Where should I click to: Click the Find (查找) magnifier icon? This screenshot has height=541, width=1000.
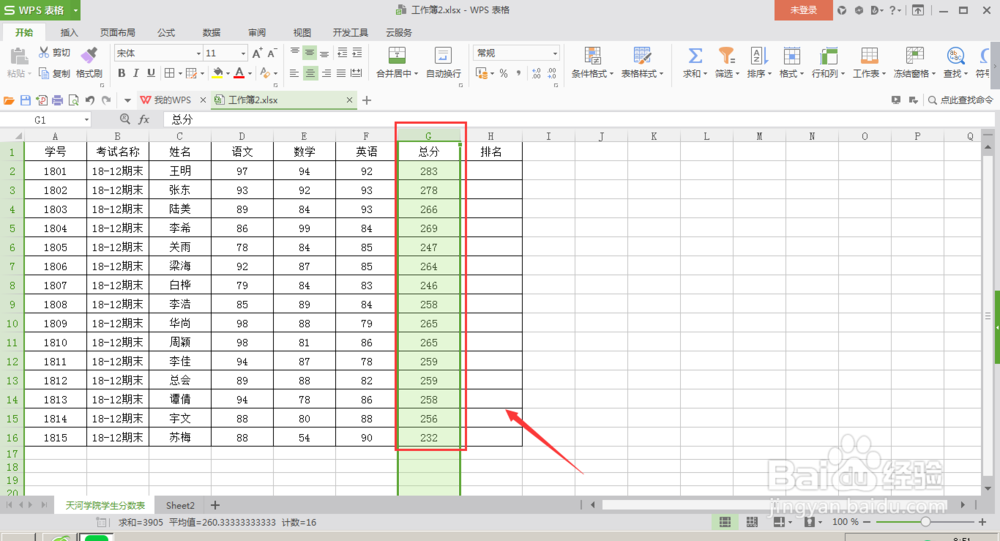point(955,56)
